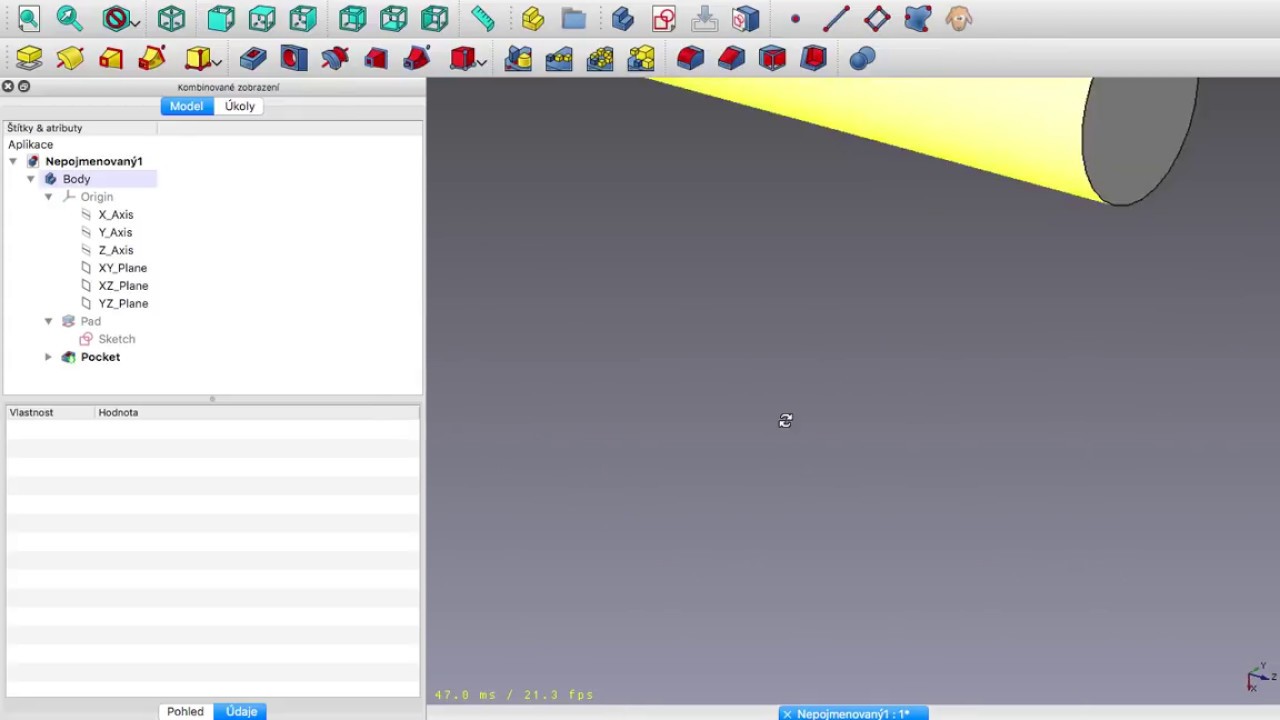This screenshot has width=1280, height=720.
Task: Expand the Pocket tree node
Action: click(x=48, y=357)
